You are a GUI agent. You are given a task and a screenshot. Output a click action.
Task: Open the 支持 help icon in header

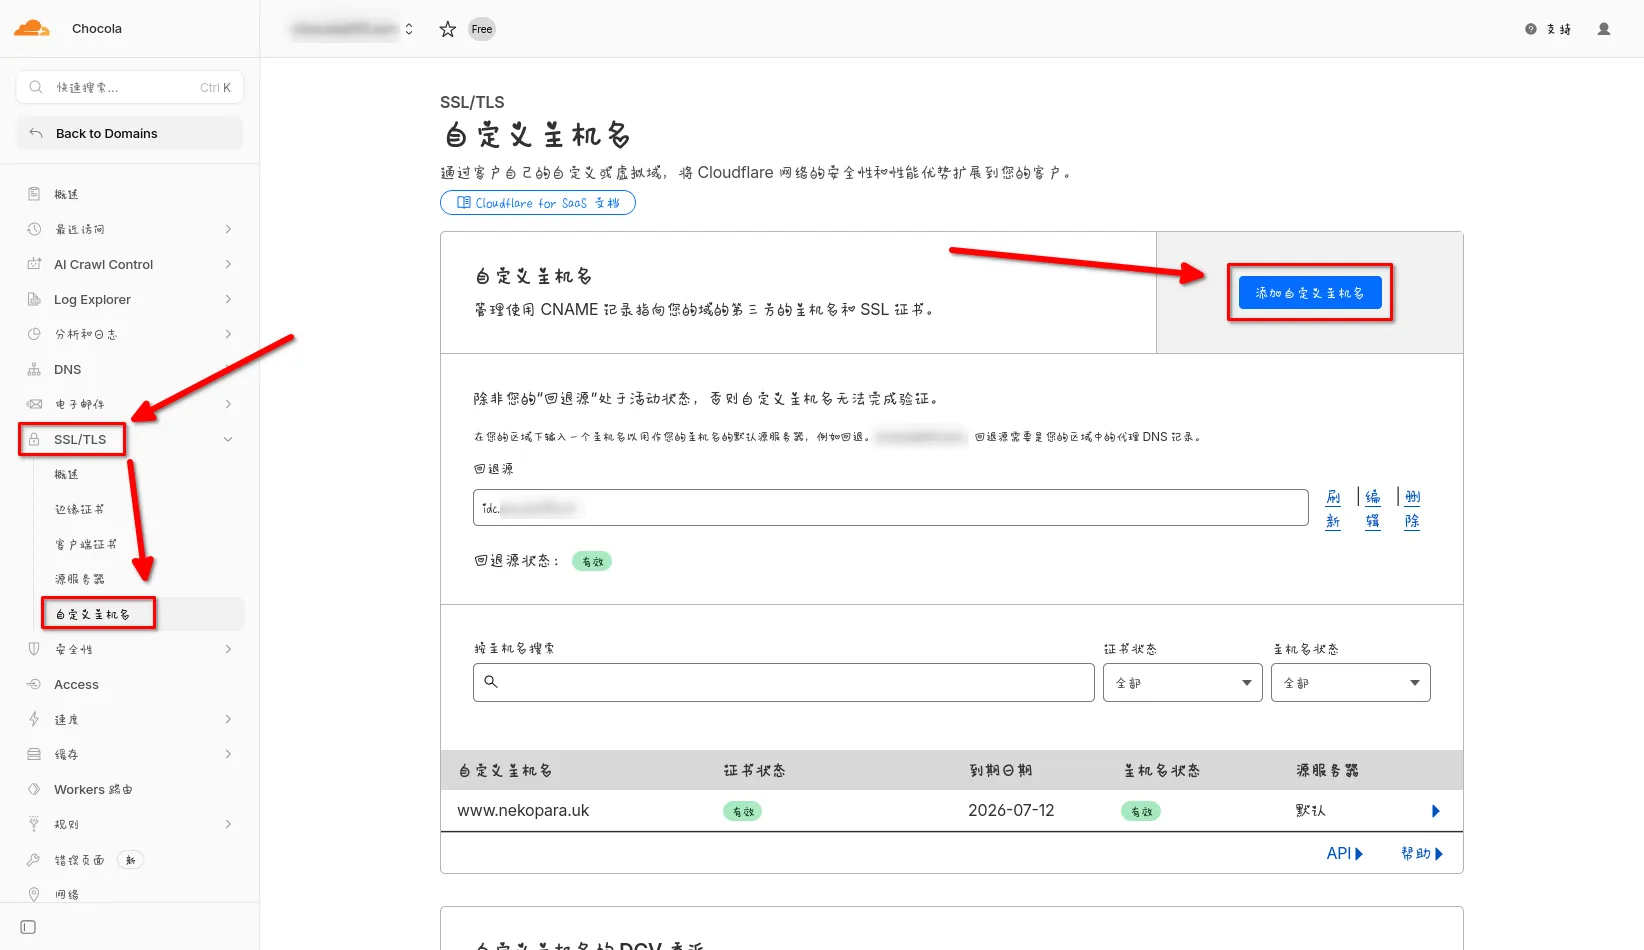point(1531,29)
